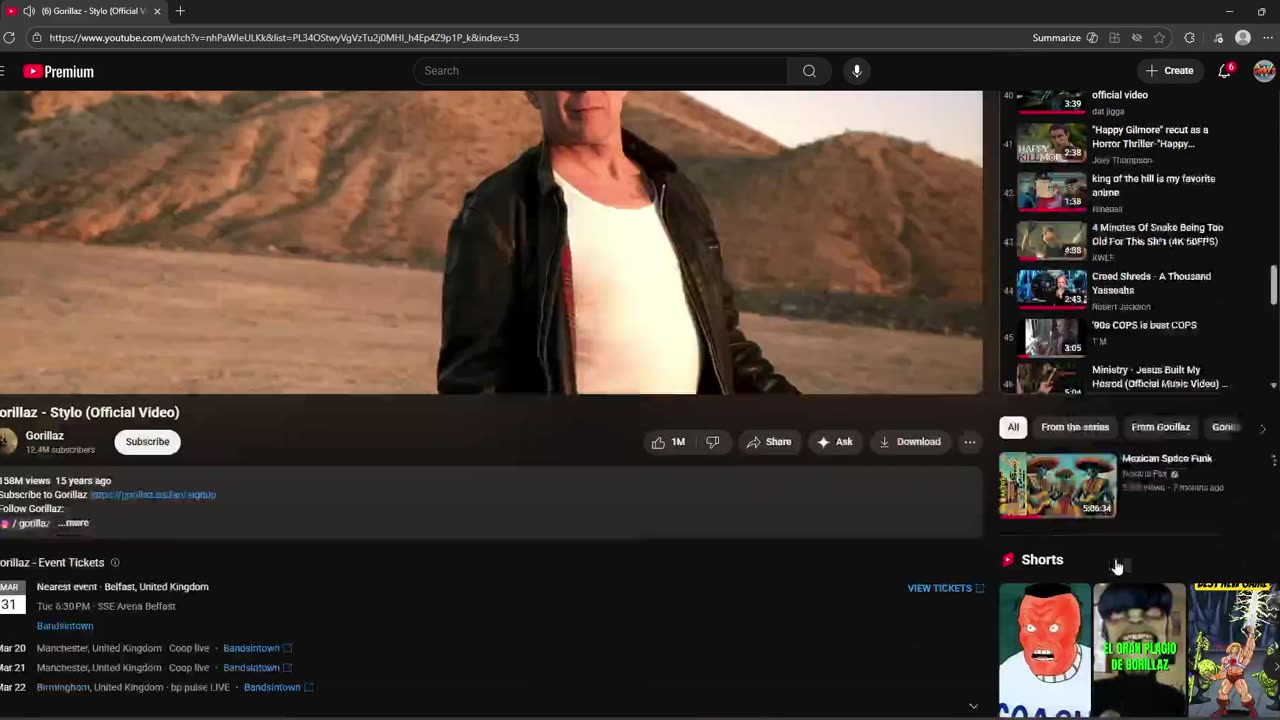Select the From the series chip

(1075, 427)
